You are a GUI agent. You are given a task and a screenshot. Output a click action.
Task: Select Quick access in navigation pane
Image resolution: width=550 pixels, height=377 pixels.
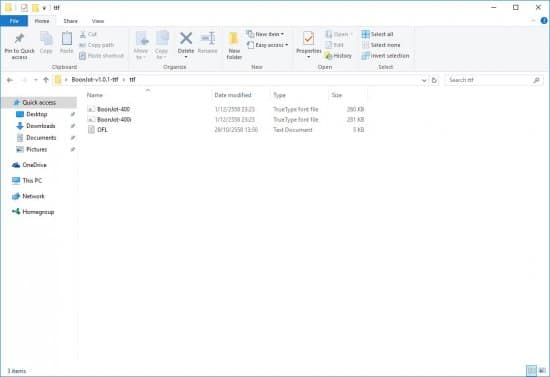click(39, 102)
